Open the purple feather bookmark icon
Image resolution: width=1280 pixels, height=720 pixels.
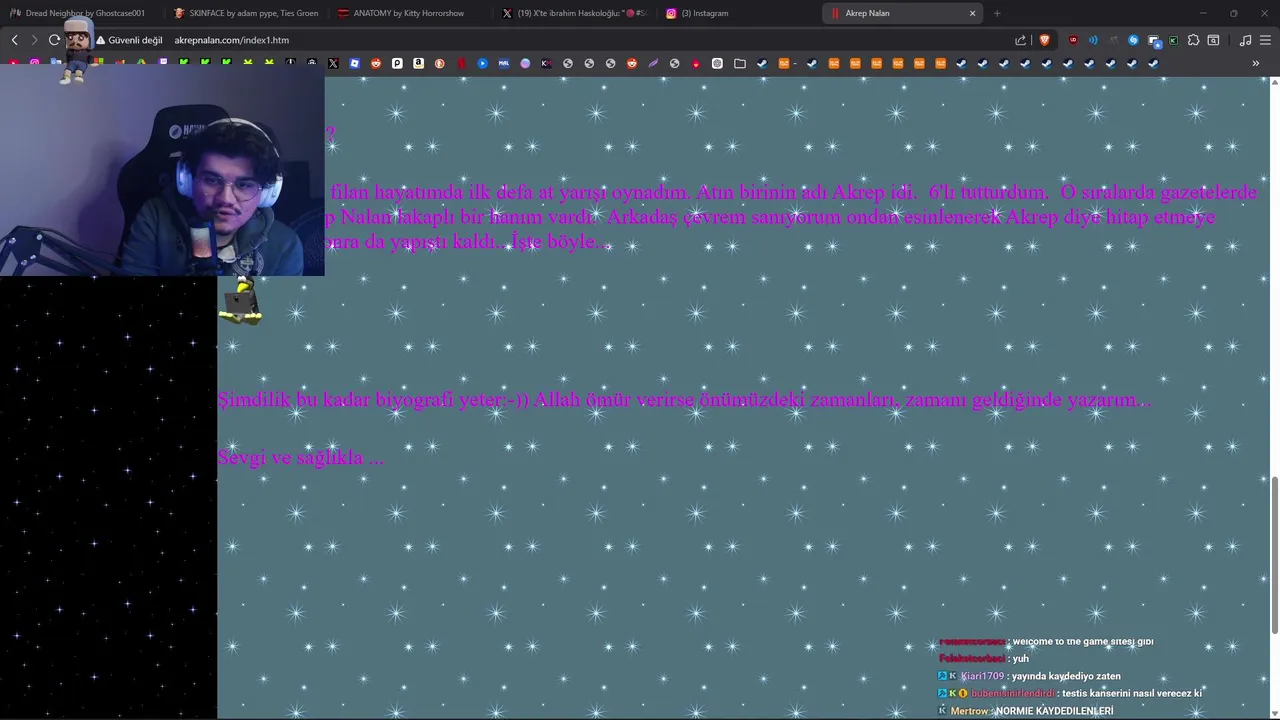(x=653, y=63)
